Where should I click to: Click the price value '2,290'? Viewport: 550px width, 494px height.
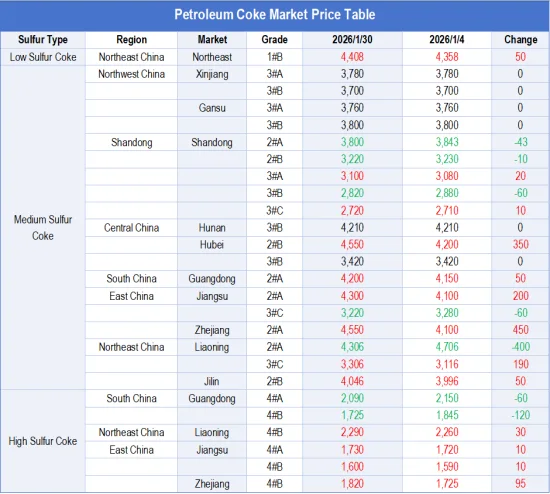tap(352, 432)
